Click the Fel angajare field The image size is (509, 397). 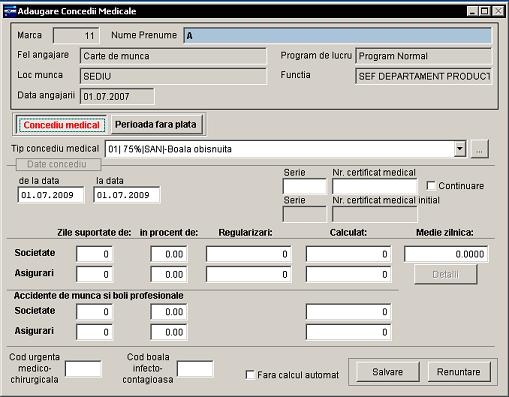(x=173, y=56)
